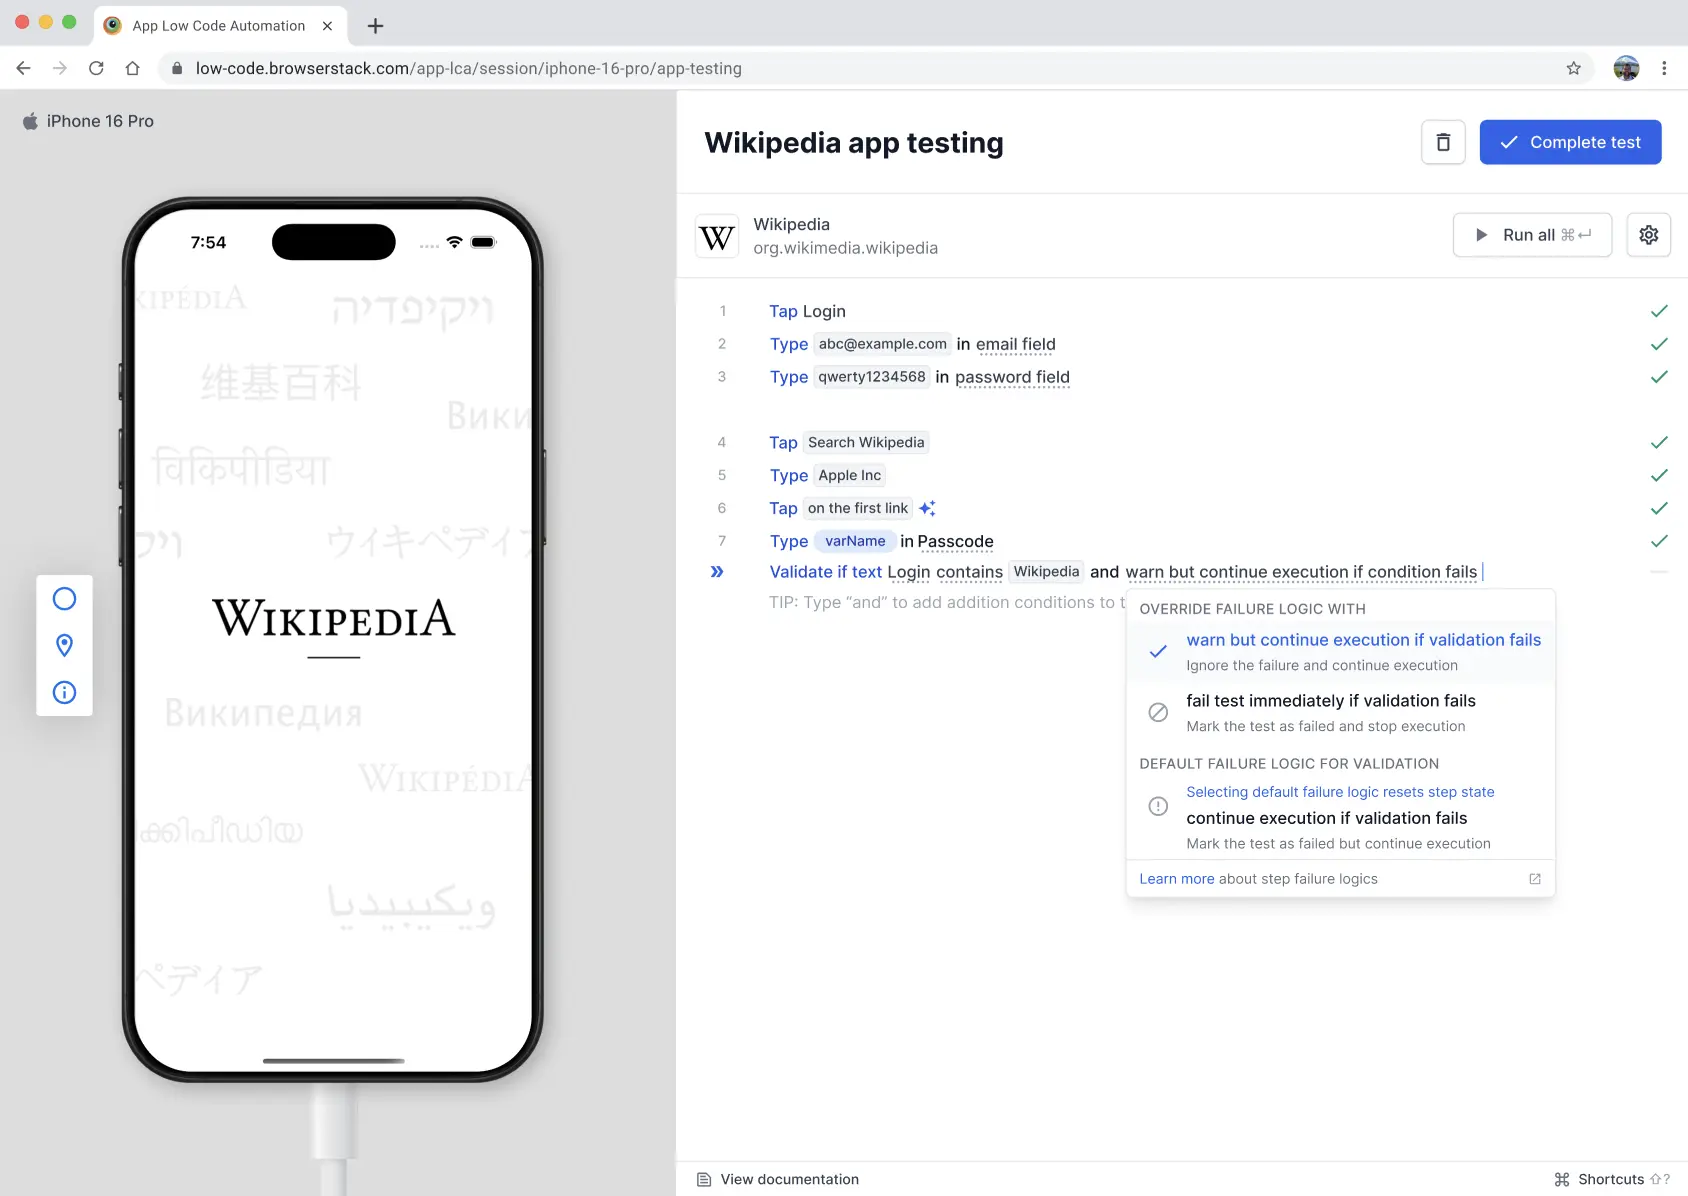1688x1196 pixels.
Task: Click the double chevron on validate step
Action: tap(717, 572)
